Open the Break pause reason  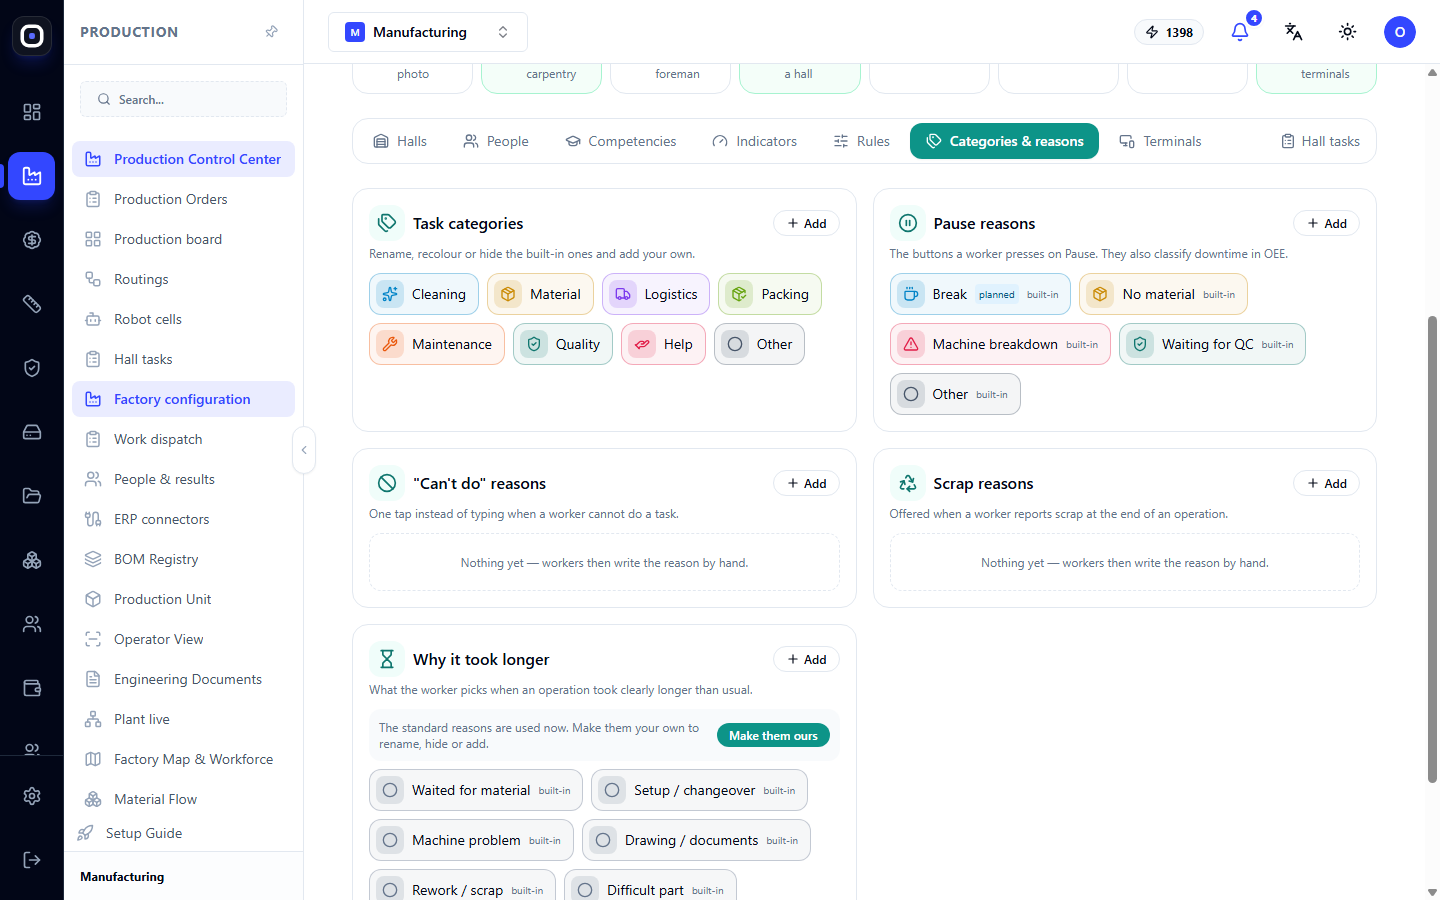(980, 294)
